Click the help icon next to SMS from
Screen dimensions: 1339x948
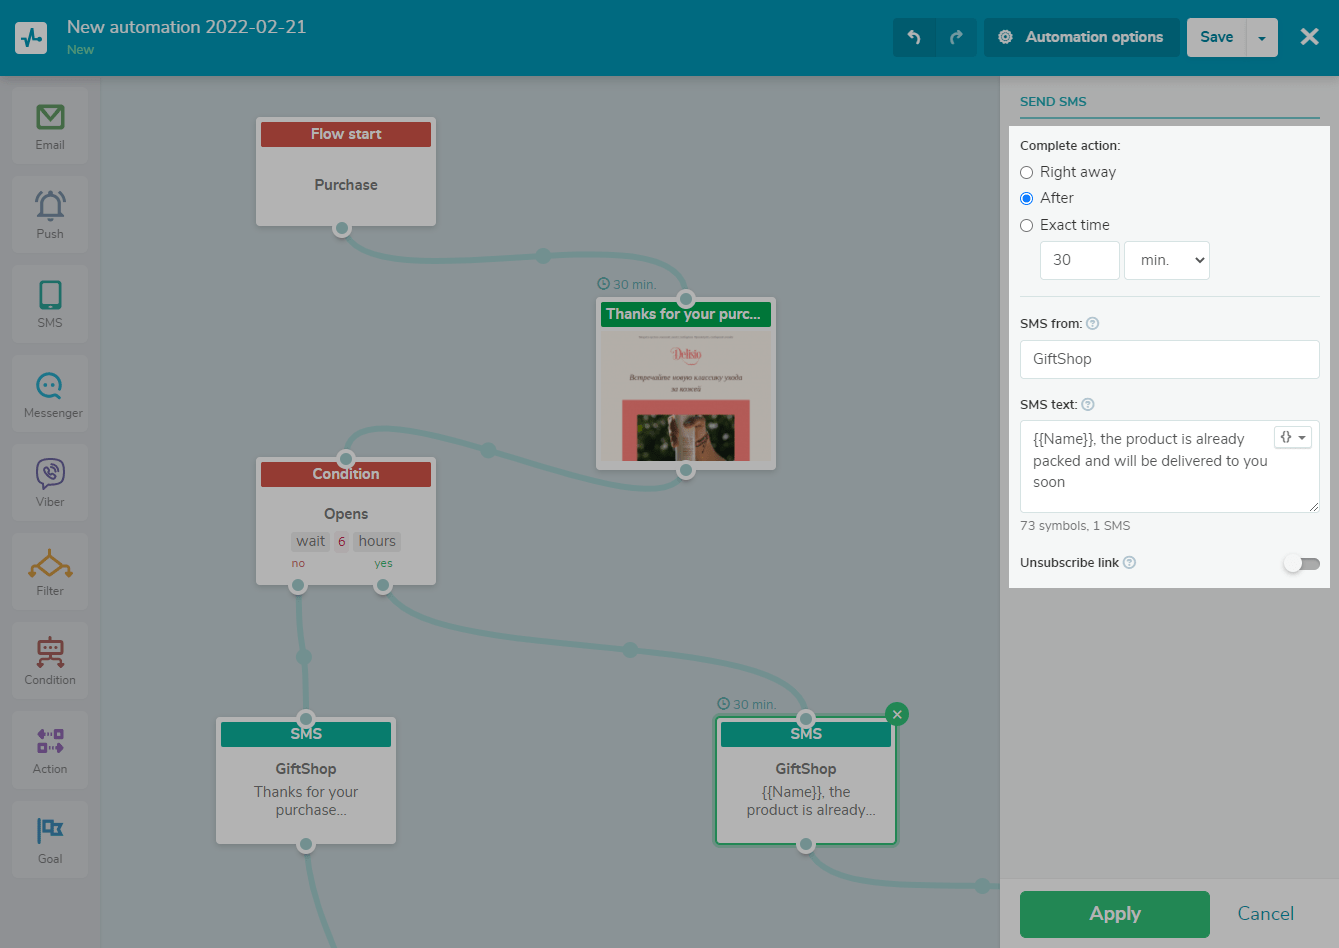tap(1092, 323)
